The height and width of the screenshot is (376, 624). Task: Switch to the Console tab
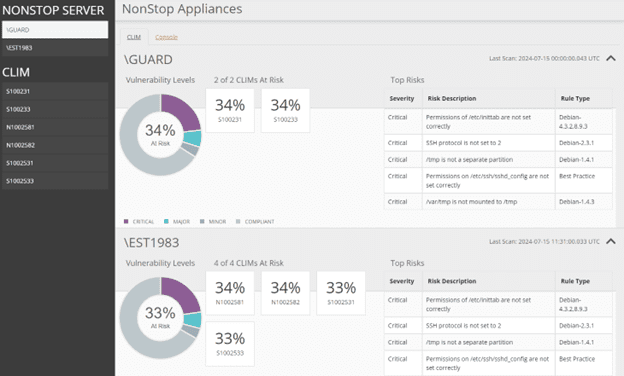166,37
